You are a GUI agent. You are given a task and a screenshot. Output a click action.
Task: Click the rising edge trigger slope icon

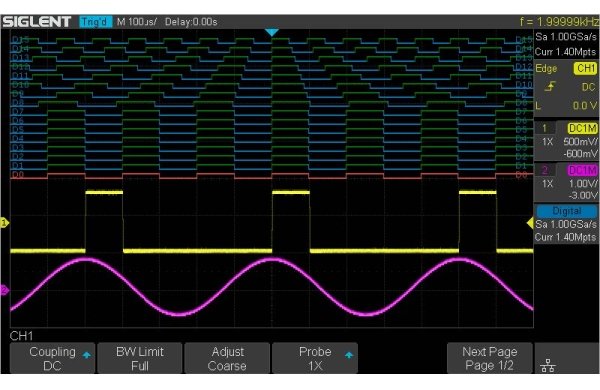pos(550,86)
